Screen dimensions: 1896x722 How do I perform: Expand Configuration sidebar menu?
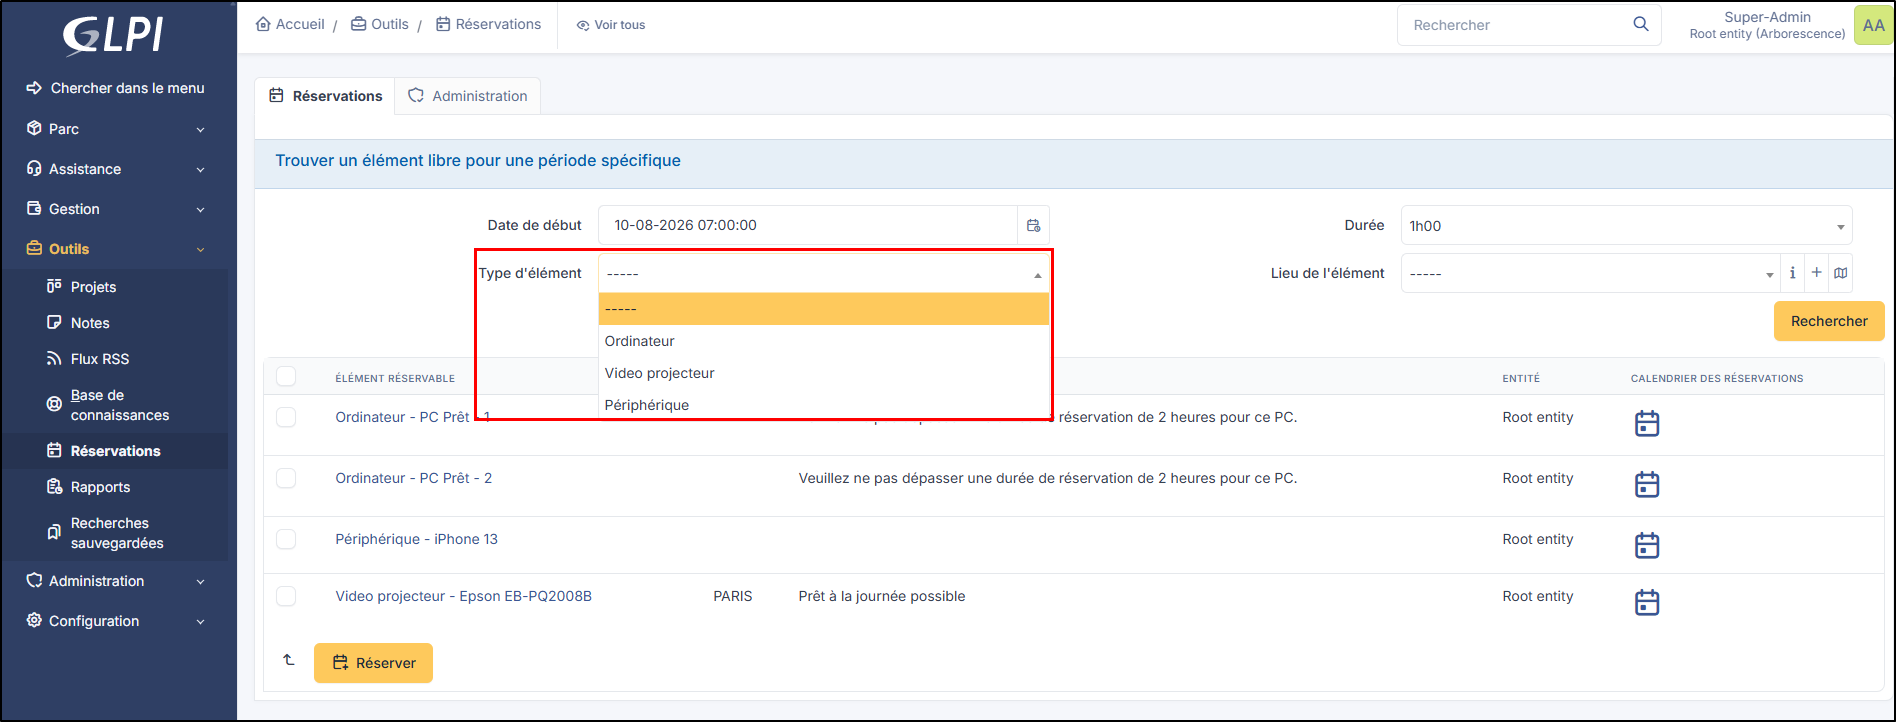(x=116, y=621)
